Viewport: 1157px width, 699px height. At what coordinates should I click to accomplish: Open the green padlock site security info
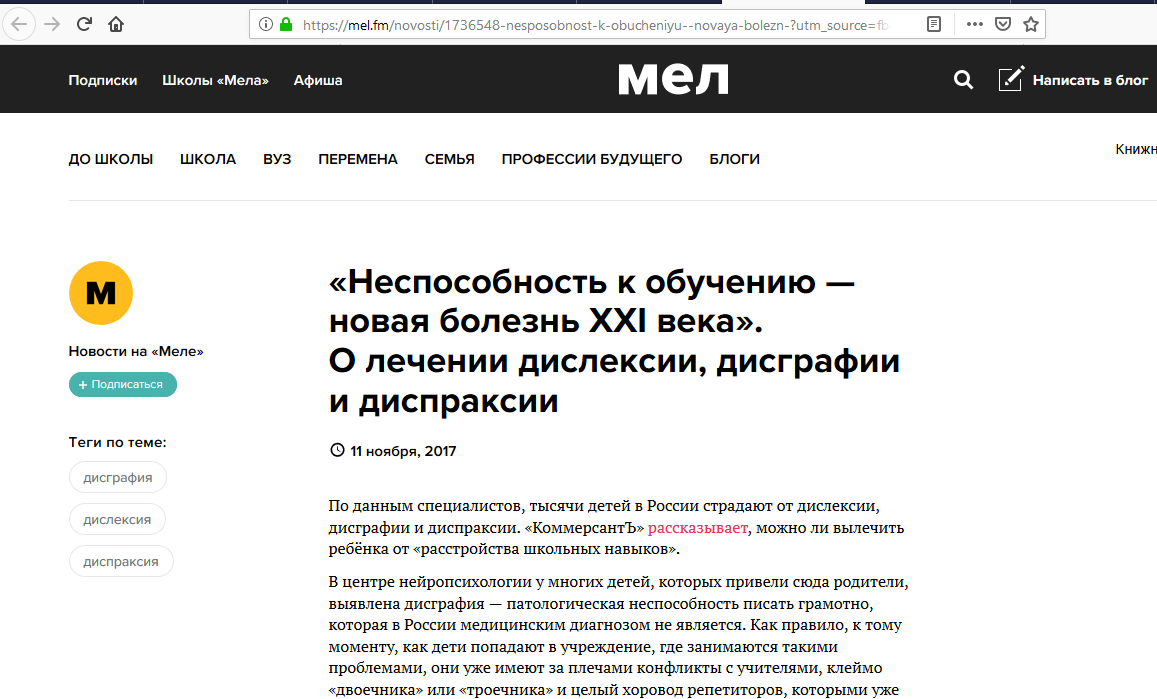tap(286, 24)
